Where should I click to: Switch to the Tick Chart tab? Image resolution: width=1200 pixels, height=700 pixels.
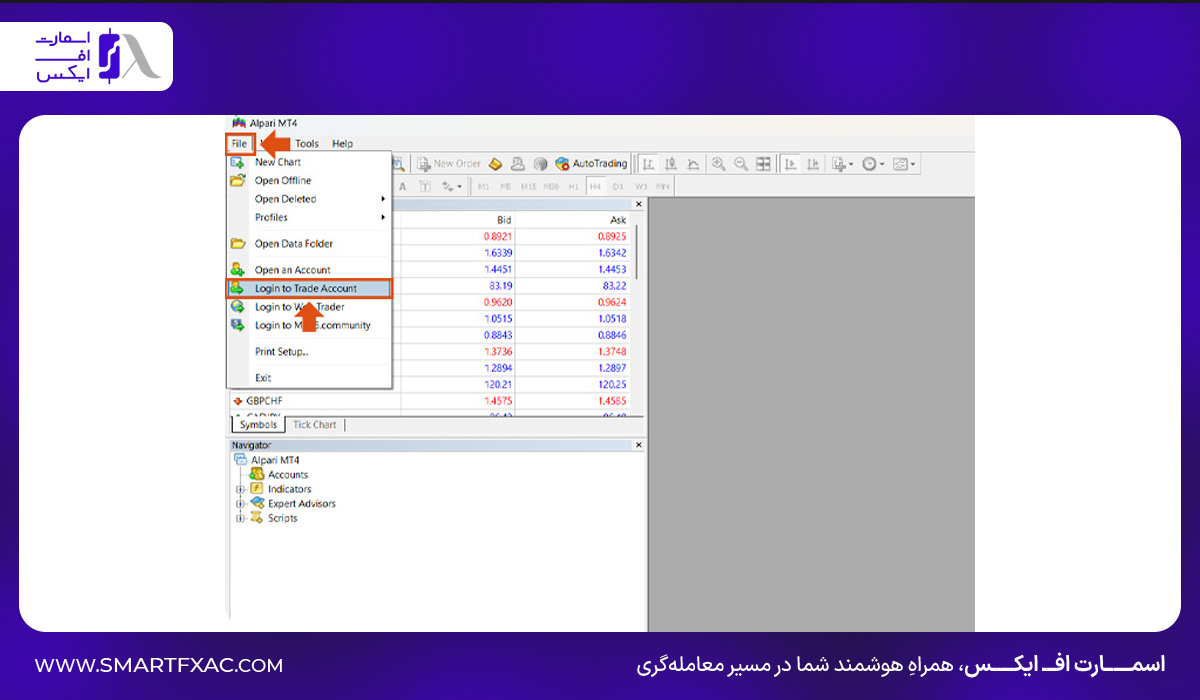pyautogui.click(x=314, y=425)
